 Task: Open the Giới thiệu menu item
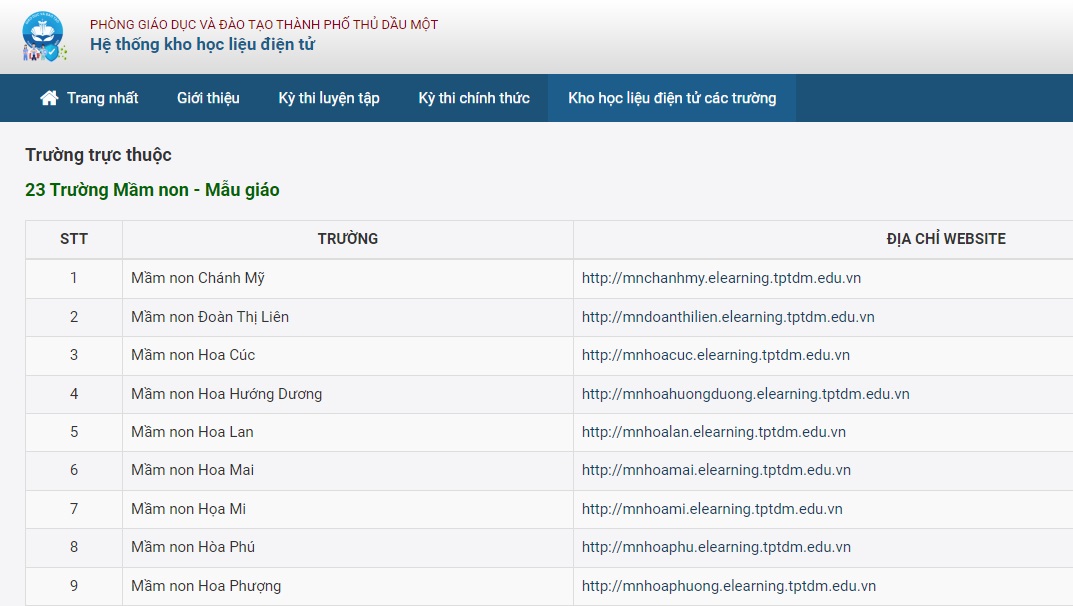(208, 98)
